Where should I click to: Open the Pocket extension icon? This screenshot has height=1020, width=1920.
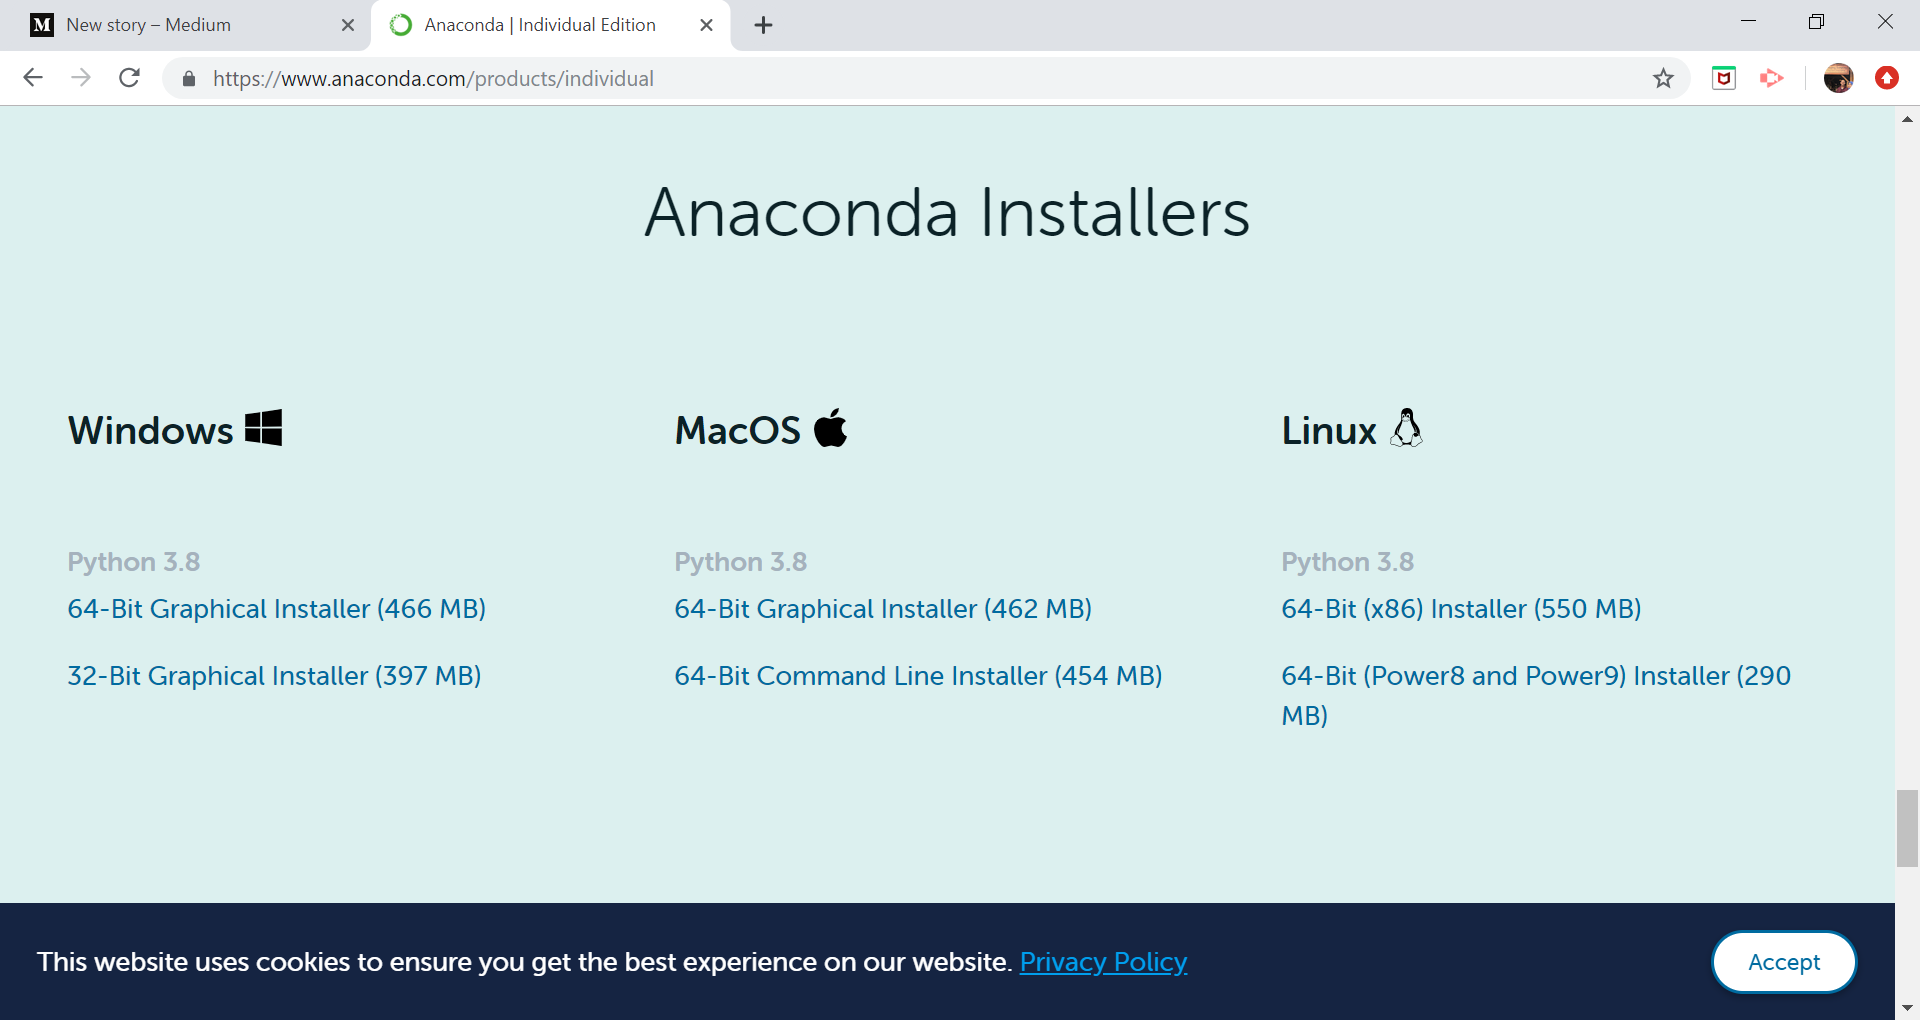[x=1724, y=78]
